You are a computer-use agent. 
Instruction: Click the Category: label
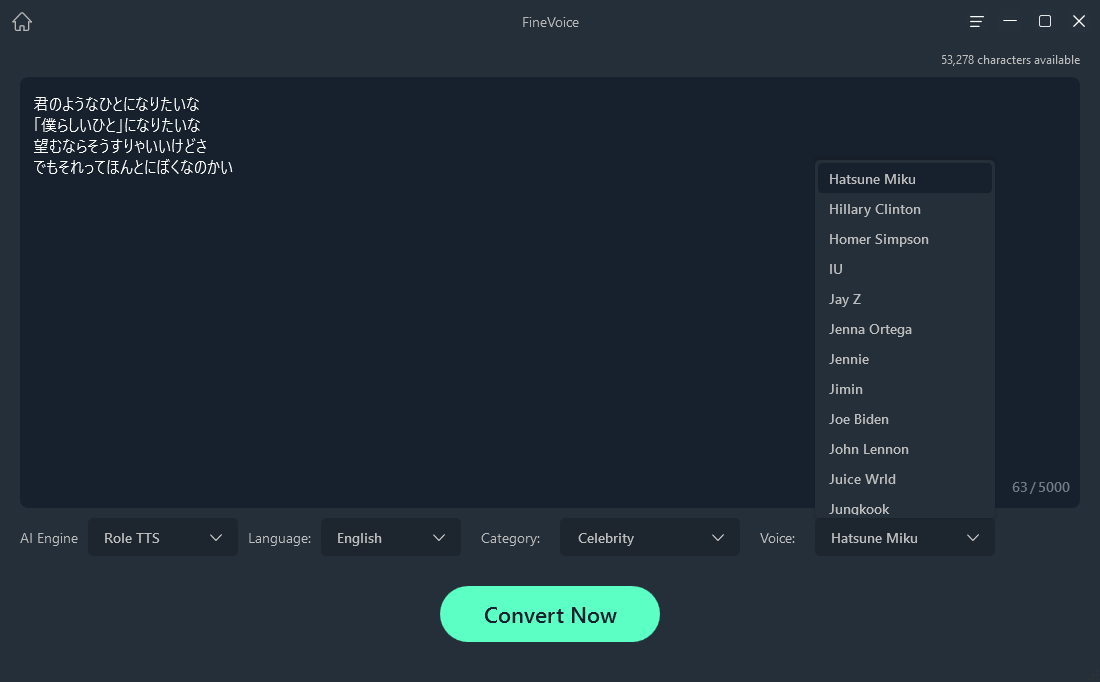coord(510,538)
